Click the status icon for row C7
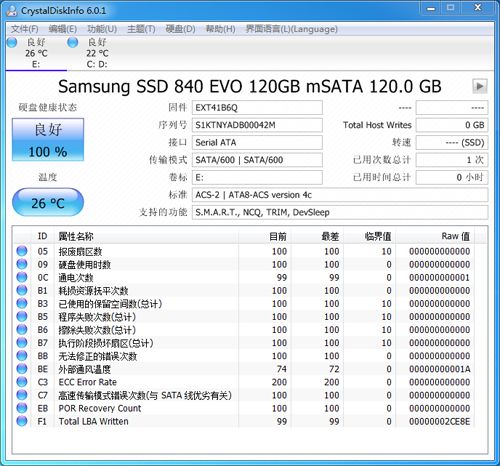This screenshot has width=500, height=466. (22, 394)
